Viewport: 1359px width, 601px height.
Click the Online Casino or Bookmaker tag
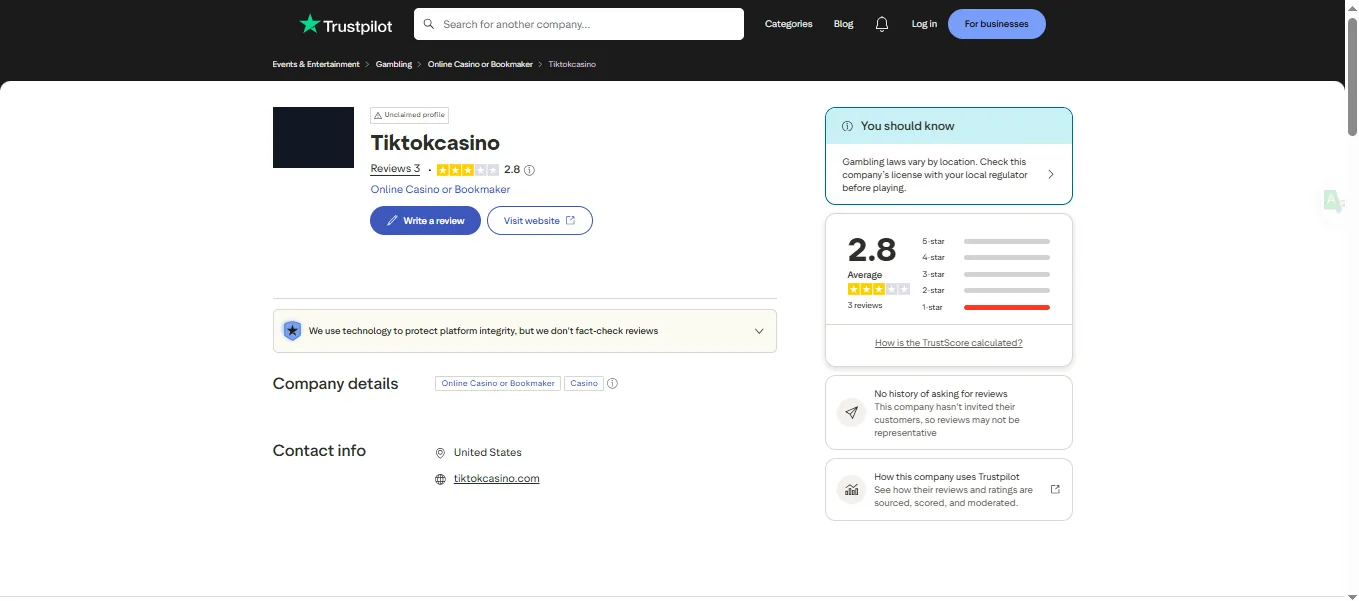pyautogui.click(x=498, y=383)
